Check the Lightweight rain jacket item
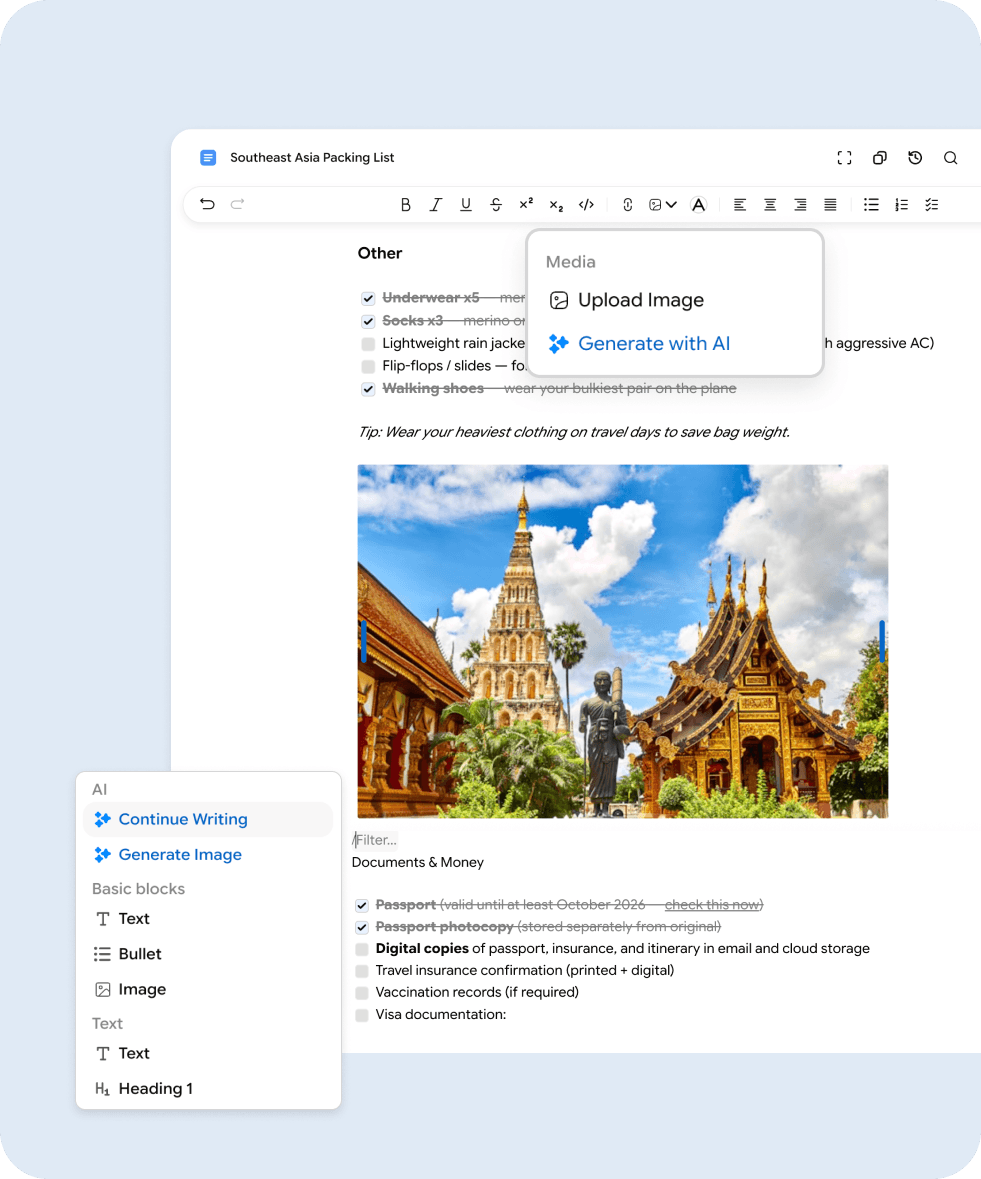Viewport: 981px width, 1179px height. 368,344
